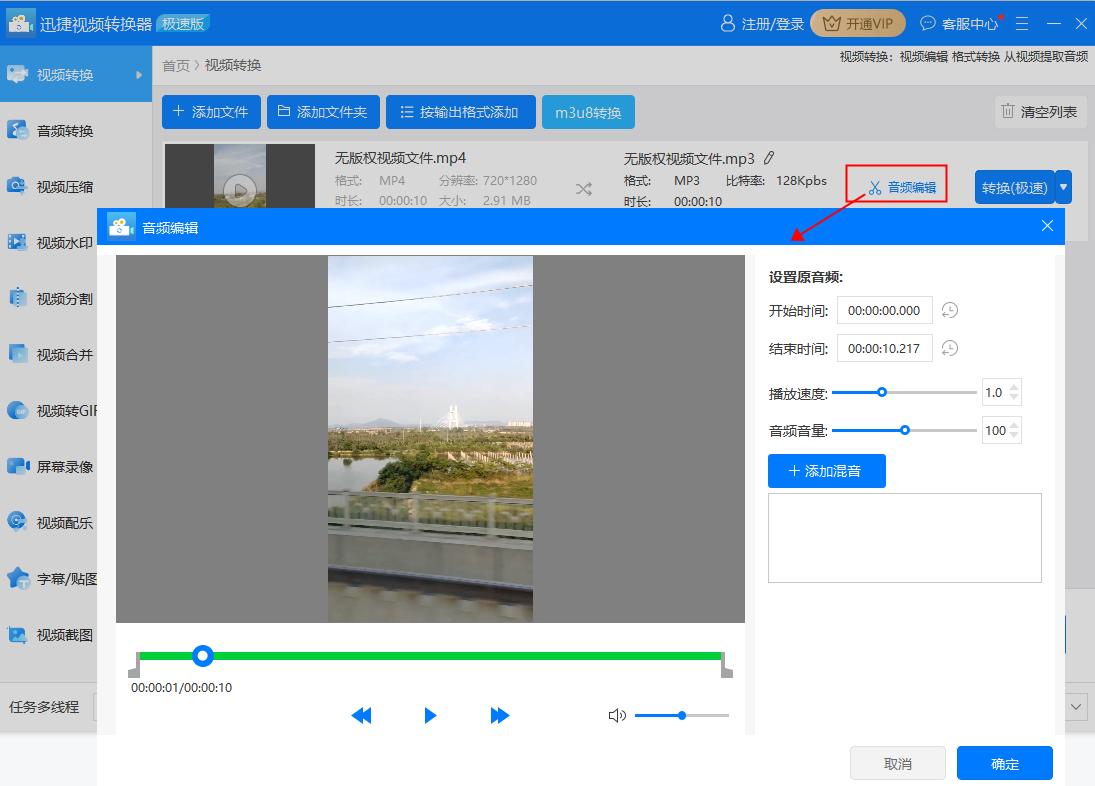Image resolution: width=1095 pixels, height=786 pixels.
Task: Confirm edits with the 确定 button
Action: tap(1004, 762)
